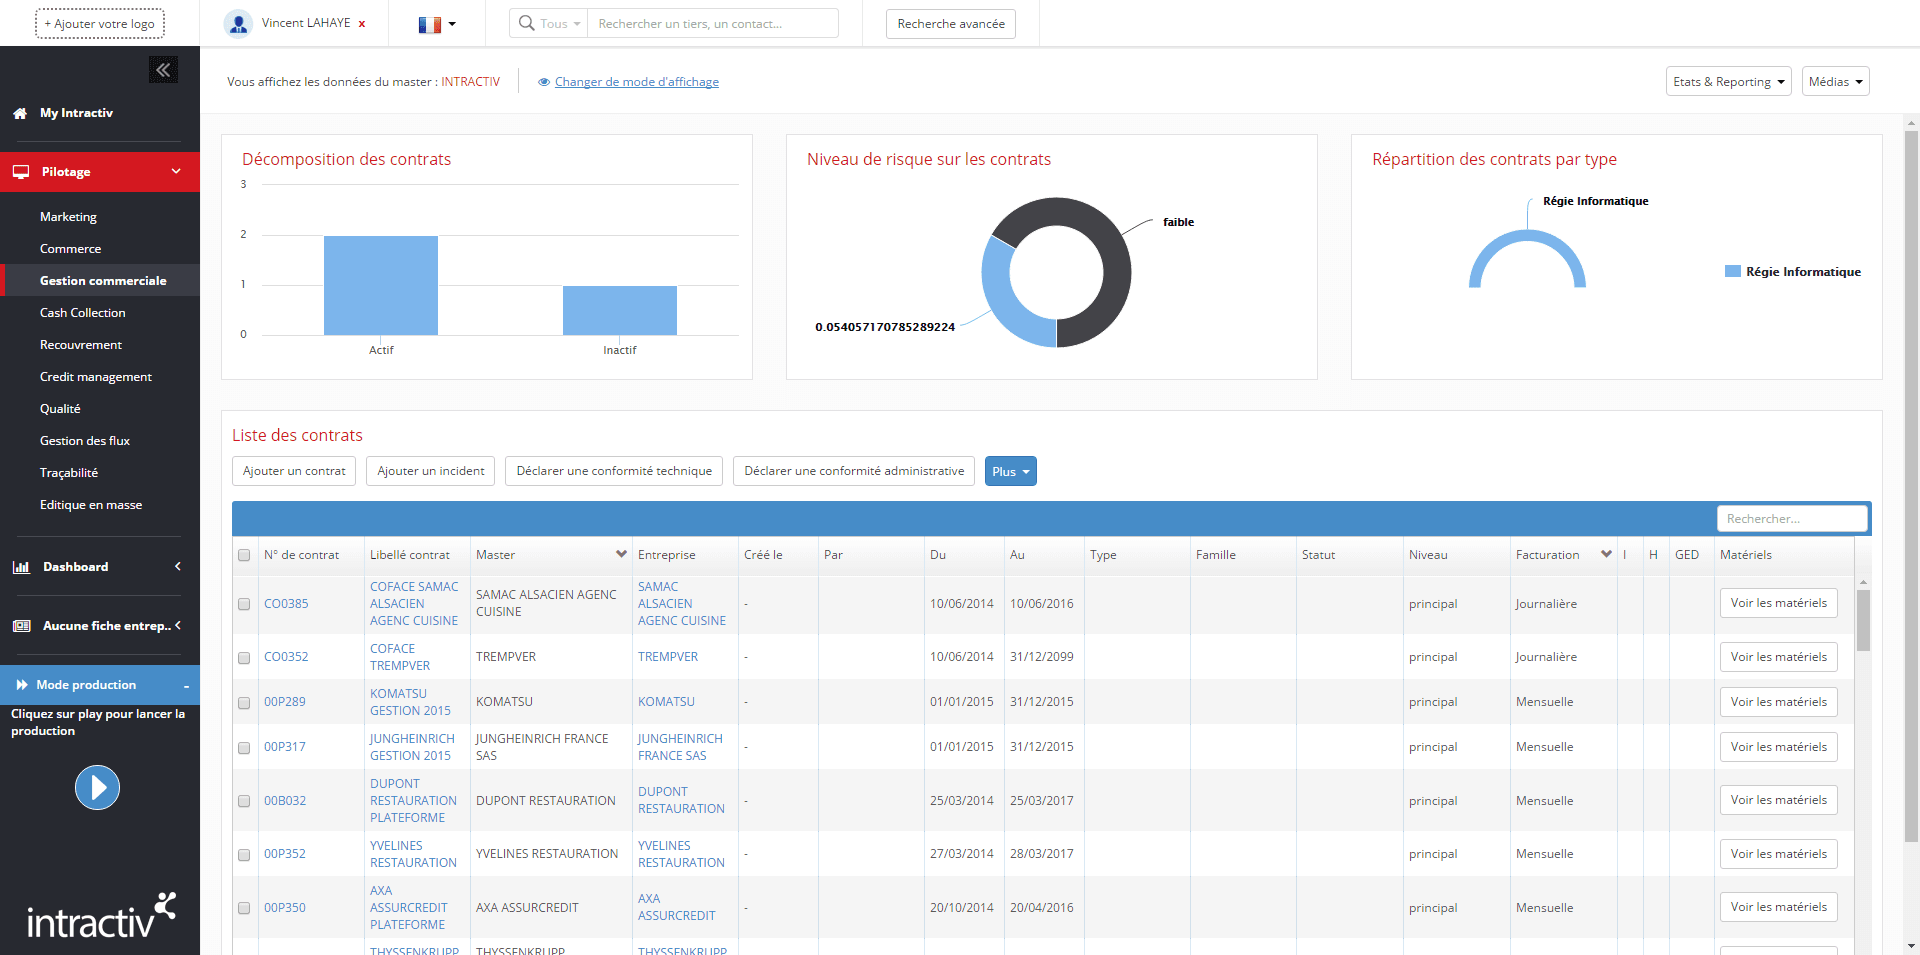This screenshot has height=955, width=1920.
Task: Click the My Intractiv home icon
Action: pyautogui.click(x=20, y=114)
